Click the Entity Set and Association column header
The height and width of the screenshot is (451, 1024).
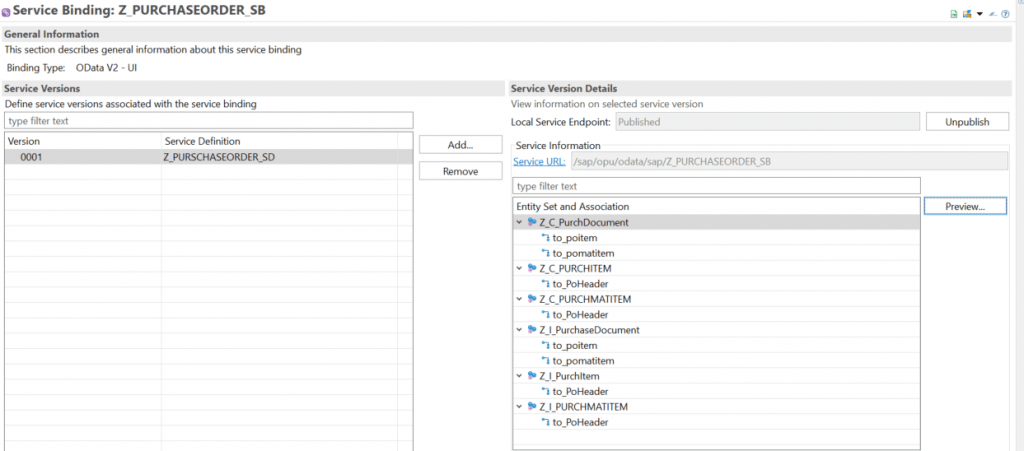coord(716,206)
